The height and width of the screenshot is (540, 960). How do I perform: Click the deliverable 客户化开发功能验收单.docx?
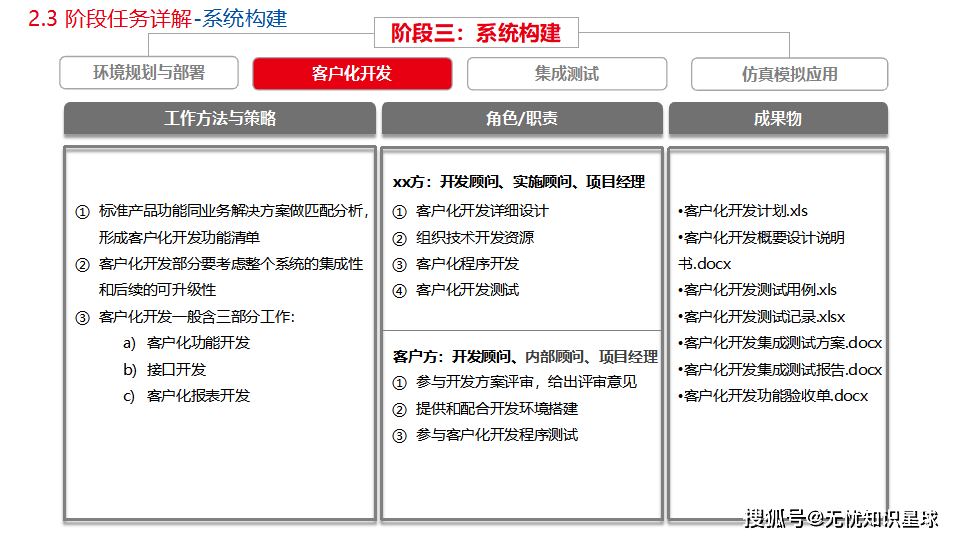[x=773, y=396]
